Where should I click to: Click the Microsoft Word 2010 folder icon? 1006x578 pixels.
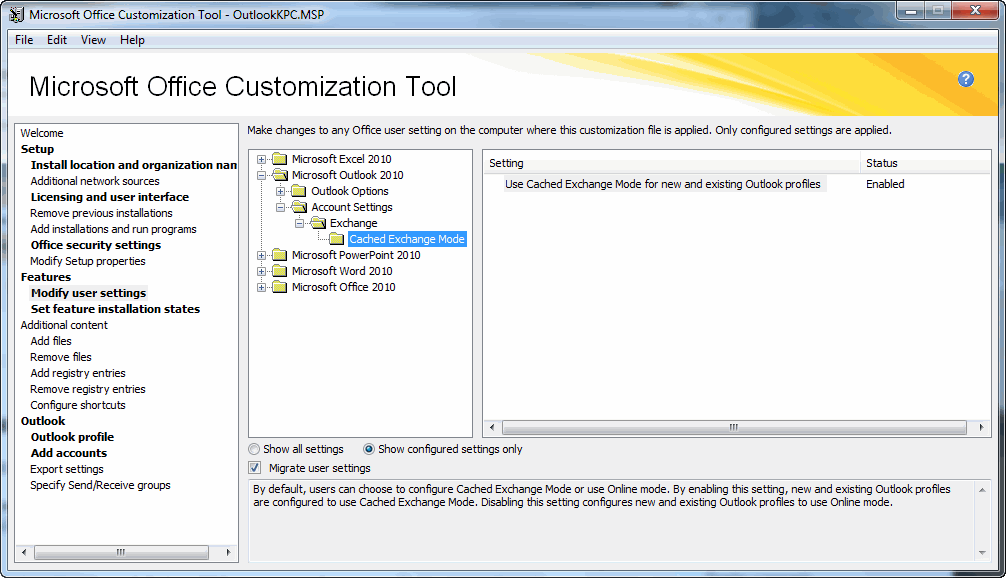click(280, 271)
